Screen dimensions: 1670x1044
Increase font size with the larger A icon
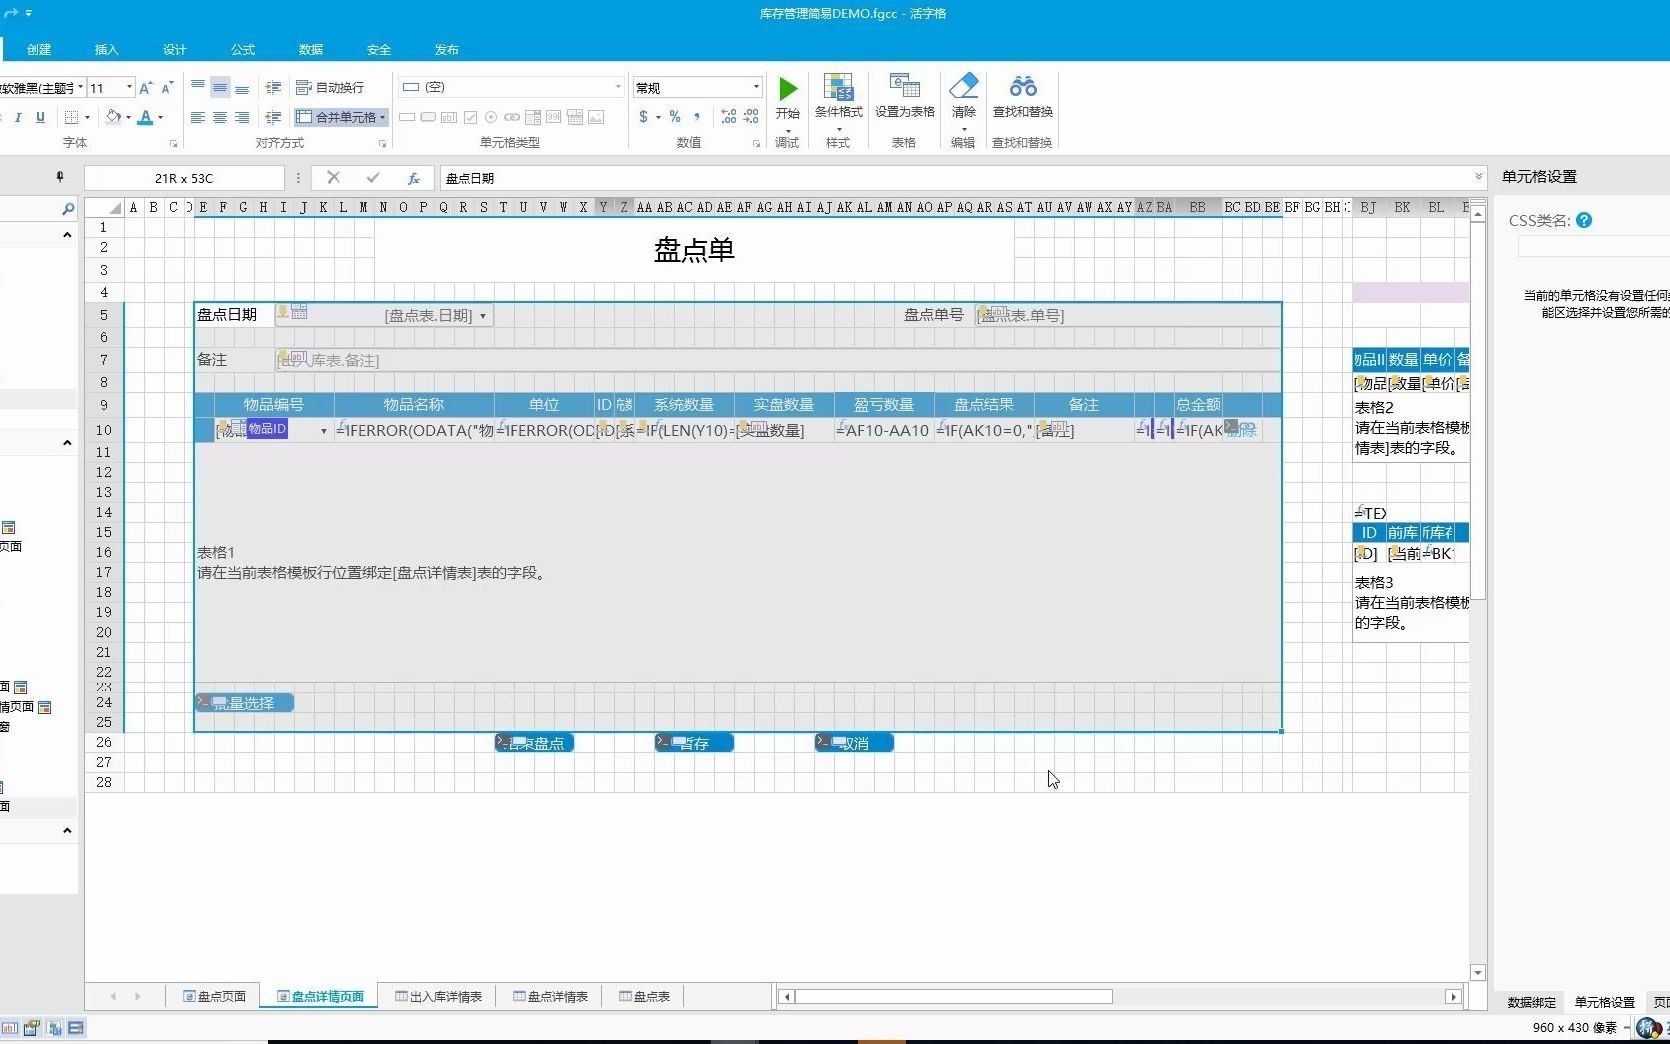tap(146, 88)
